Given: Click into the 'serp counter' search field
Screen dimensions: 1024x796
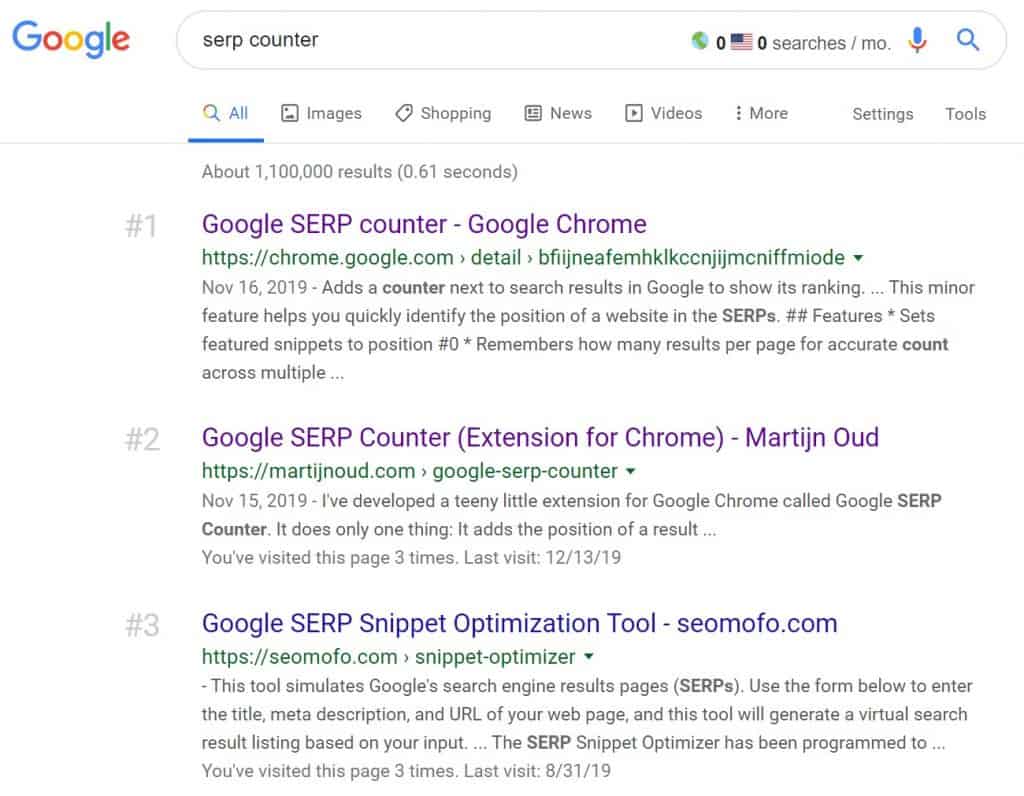Looking at the screenshot, I should pos(430,40).
